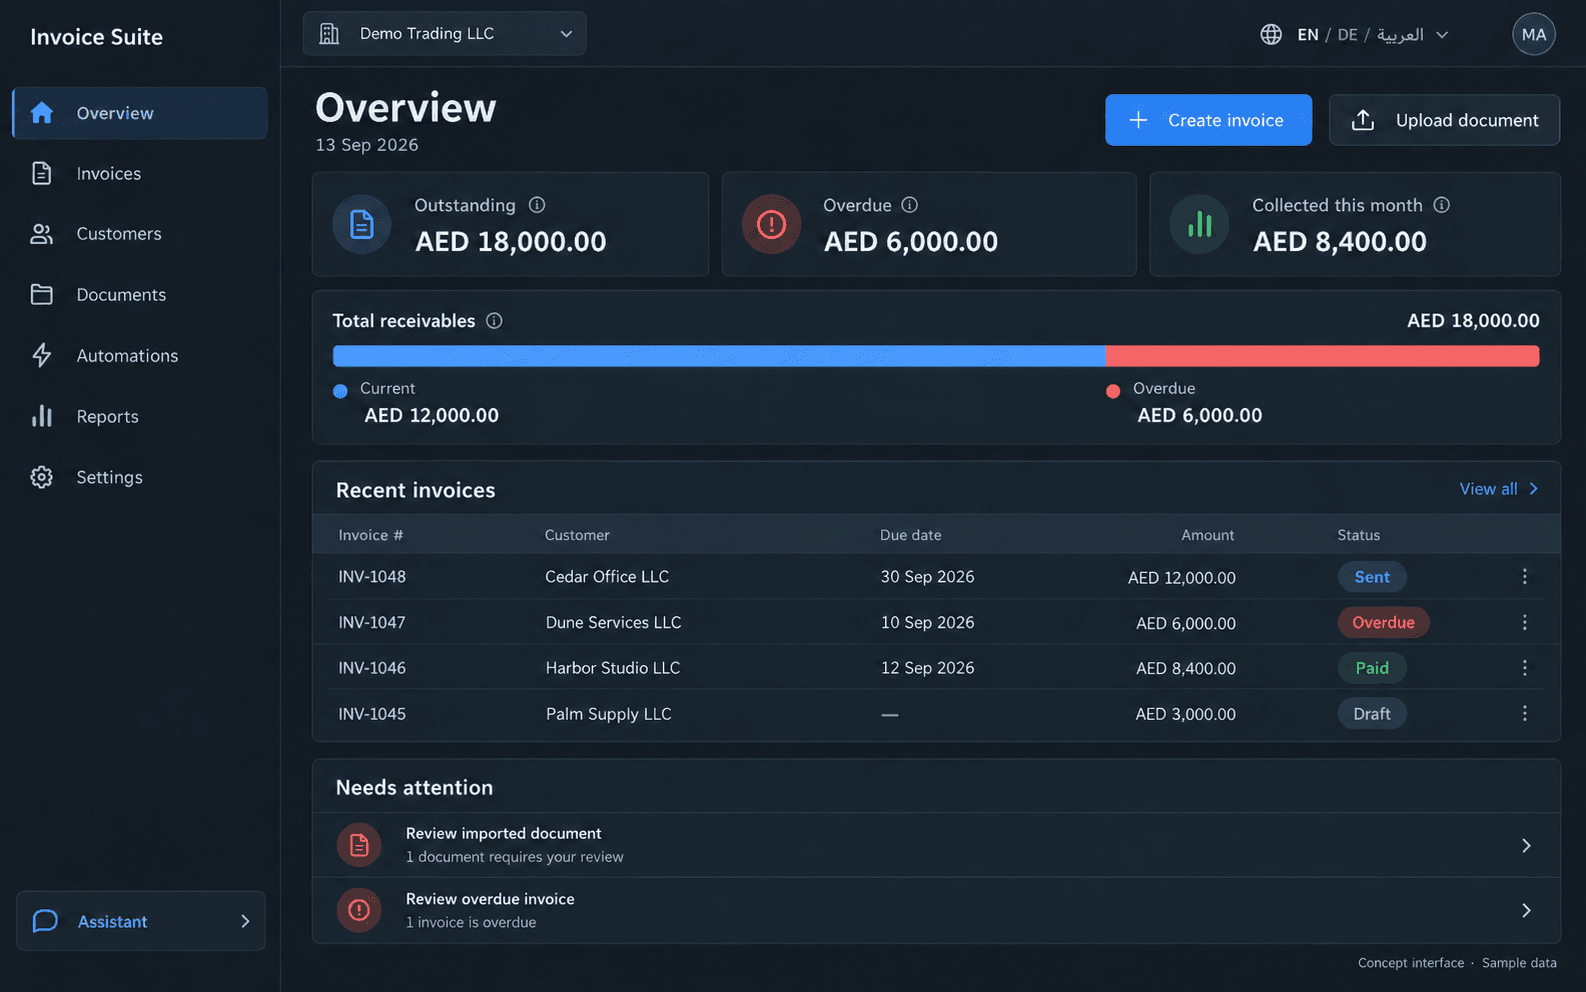Image resolution: width=1586 pixels, height=992 pixels.
Task: Click the info icon next to Overdue card title
Action: 909,205
